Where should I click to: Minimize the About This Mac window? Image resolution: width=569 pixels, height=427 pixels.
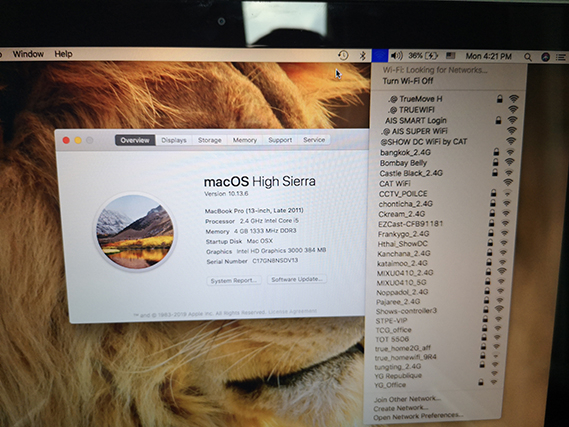pyautogui.click(x=78, y=140)
